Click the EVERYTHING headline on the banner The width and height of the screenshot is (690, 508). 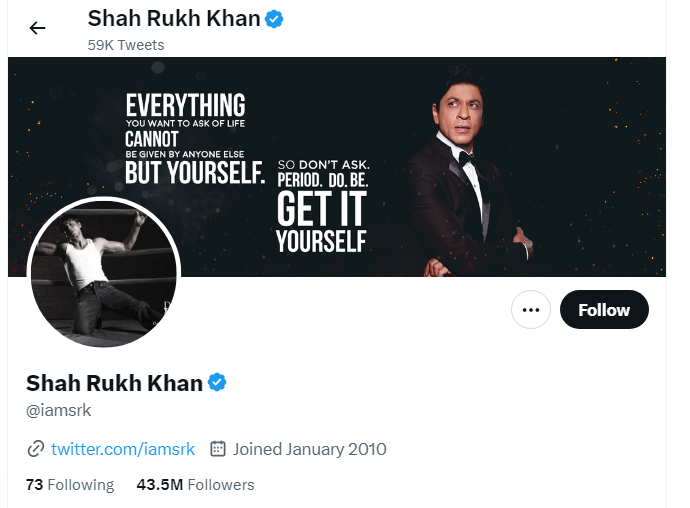(x=185, y=104)
